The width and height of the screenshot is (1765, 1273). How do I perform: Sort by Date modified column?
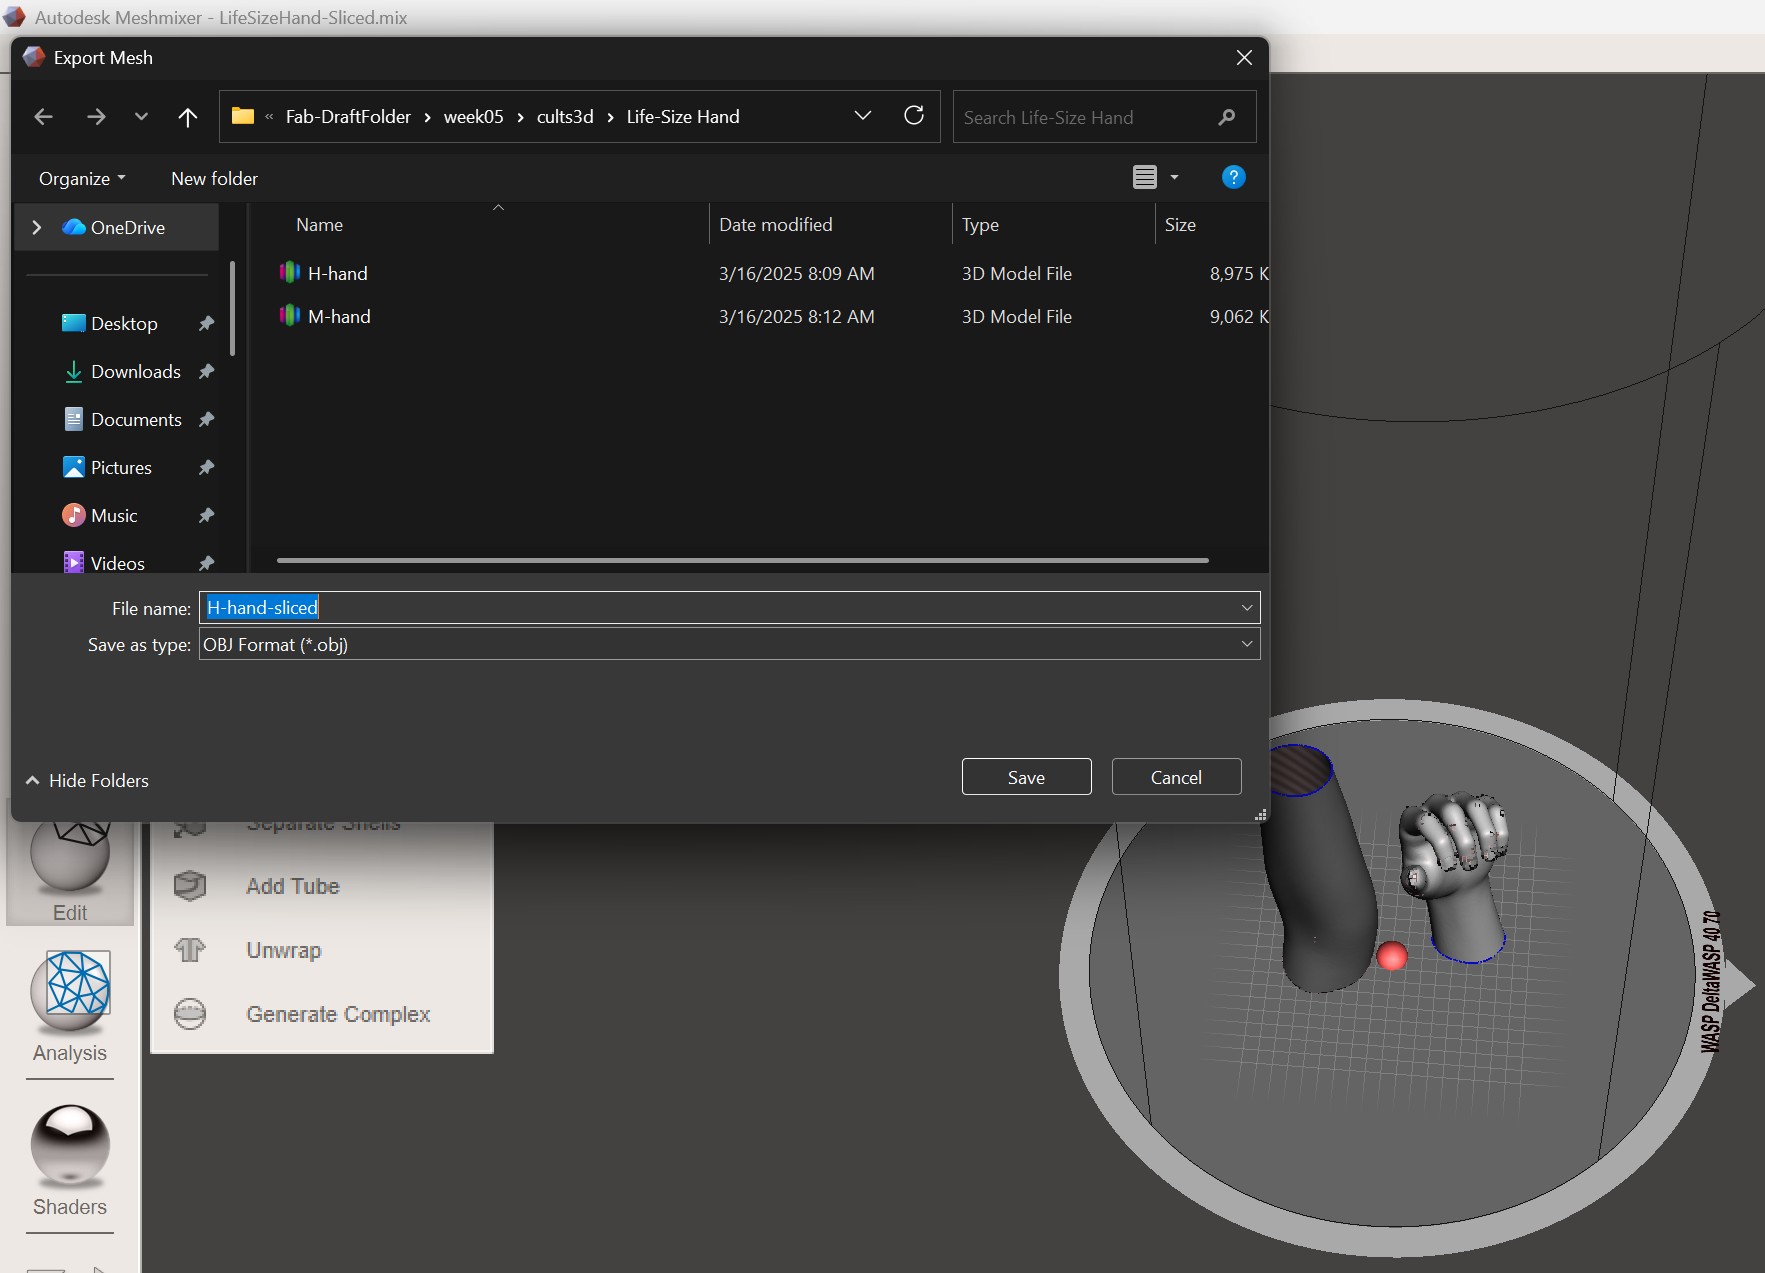775,225
